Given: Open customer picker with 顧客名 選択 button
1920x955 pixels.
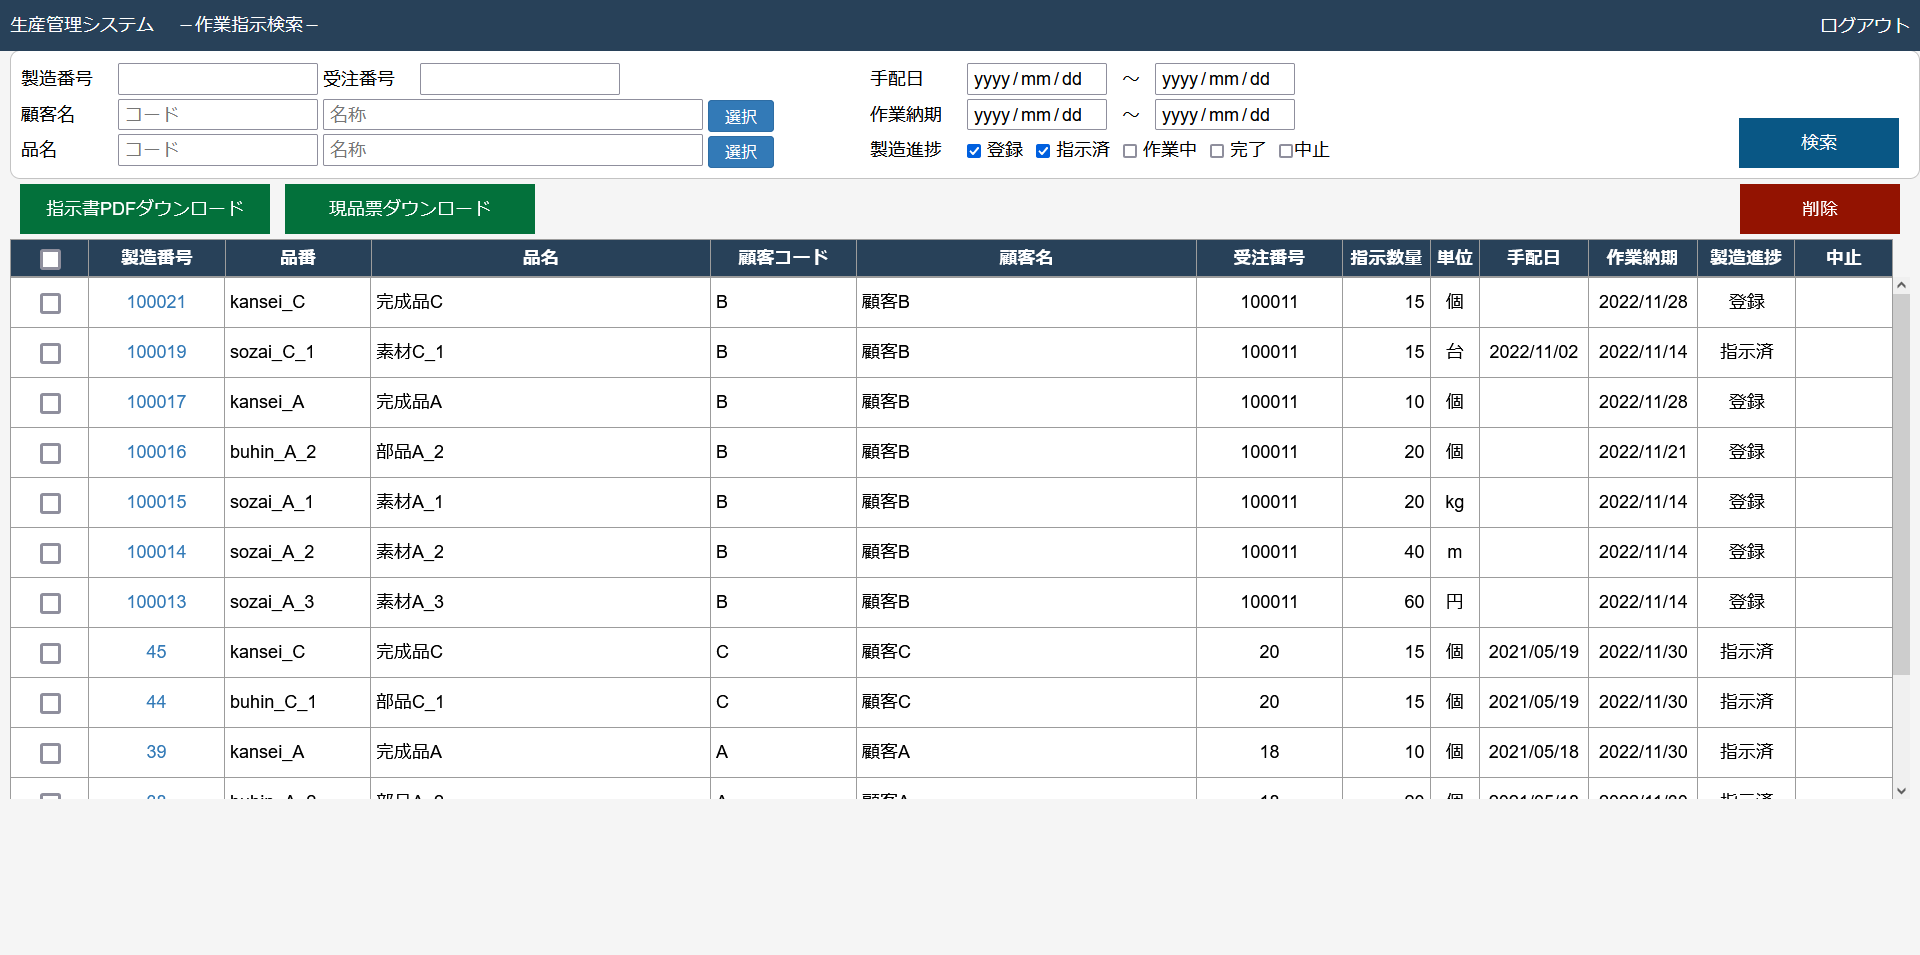Looking at the screenshot, I should point(740,116).
